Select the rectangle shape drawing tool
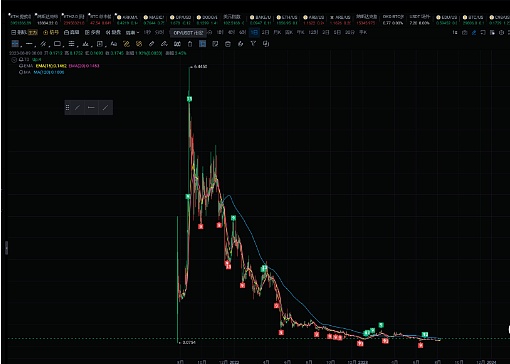The height and width of the screenshot is (364, 510). 57,44
